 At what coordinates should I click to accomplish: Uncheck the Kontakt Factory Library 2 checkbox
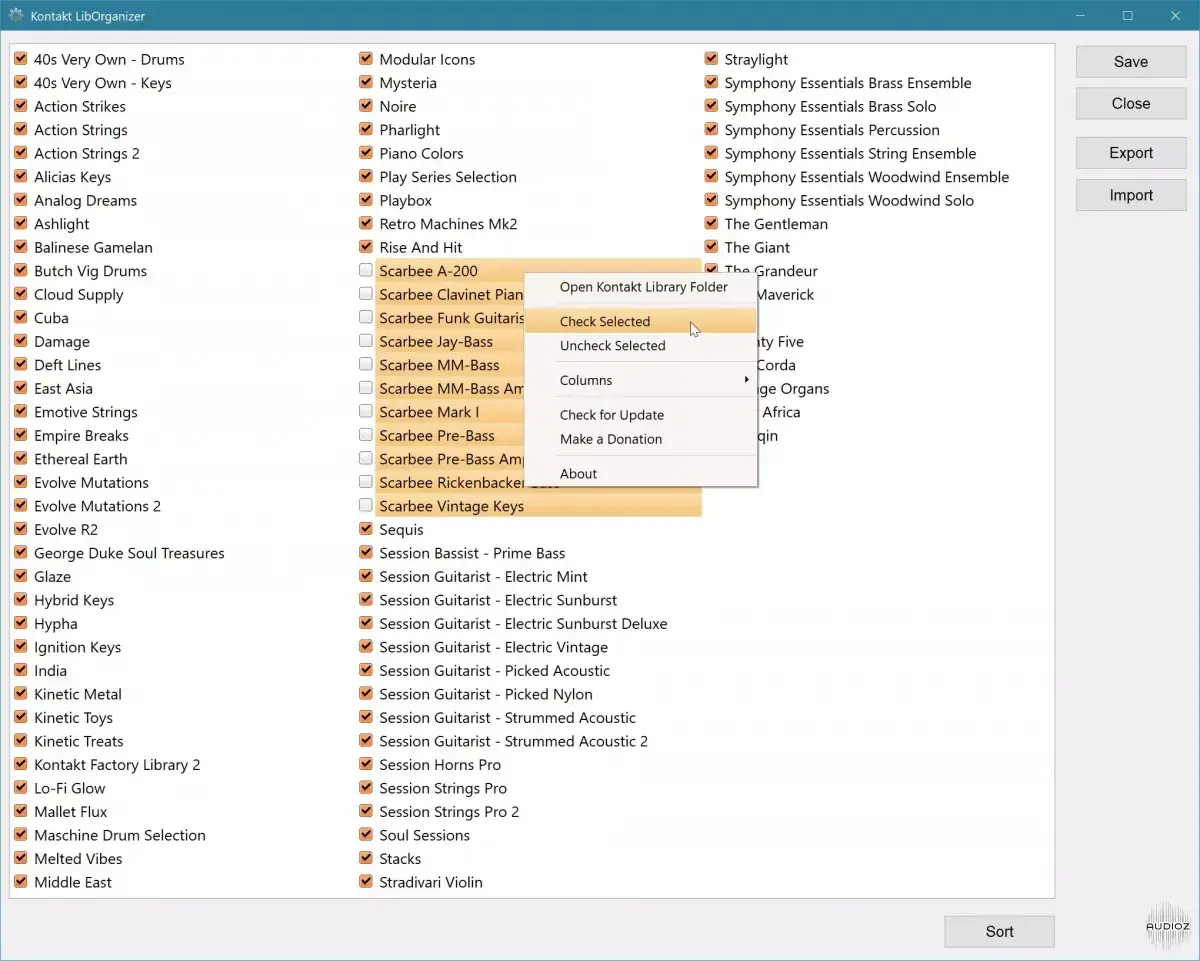coord(21,764)
